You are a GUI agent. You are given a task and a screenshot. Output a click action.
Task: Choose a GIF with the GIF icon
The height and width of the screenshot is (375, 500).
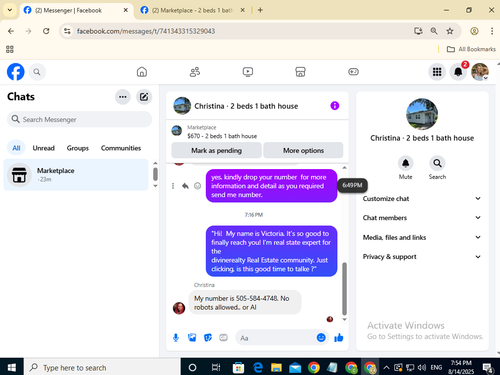223,338
